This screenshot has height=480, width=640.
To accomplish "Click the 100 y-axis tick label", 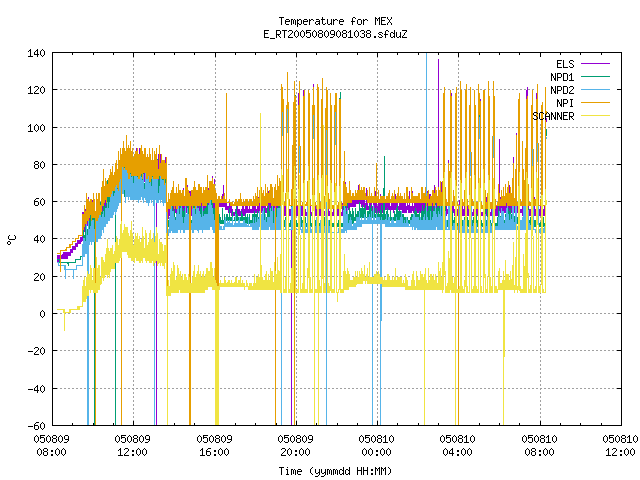I will pyautogui.click(x=36, y=128).
